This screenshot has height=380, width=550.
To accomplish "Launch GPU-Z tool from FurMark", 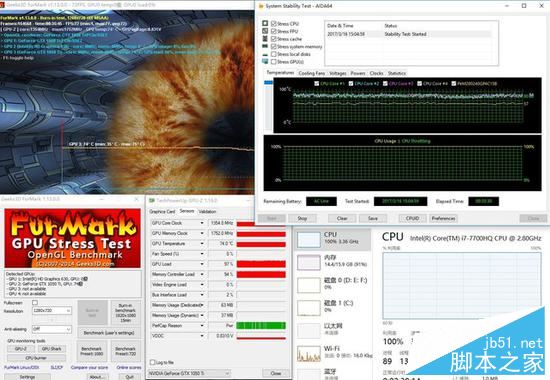I will tap(21, 349).
